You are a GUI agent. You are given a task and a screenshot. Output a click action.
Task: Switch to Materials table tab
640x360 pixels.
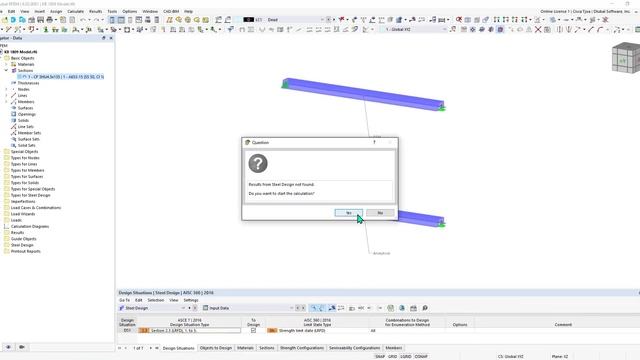tap(245, 348)
